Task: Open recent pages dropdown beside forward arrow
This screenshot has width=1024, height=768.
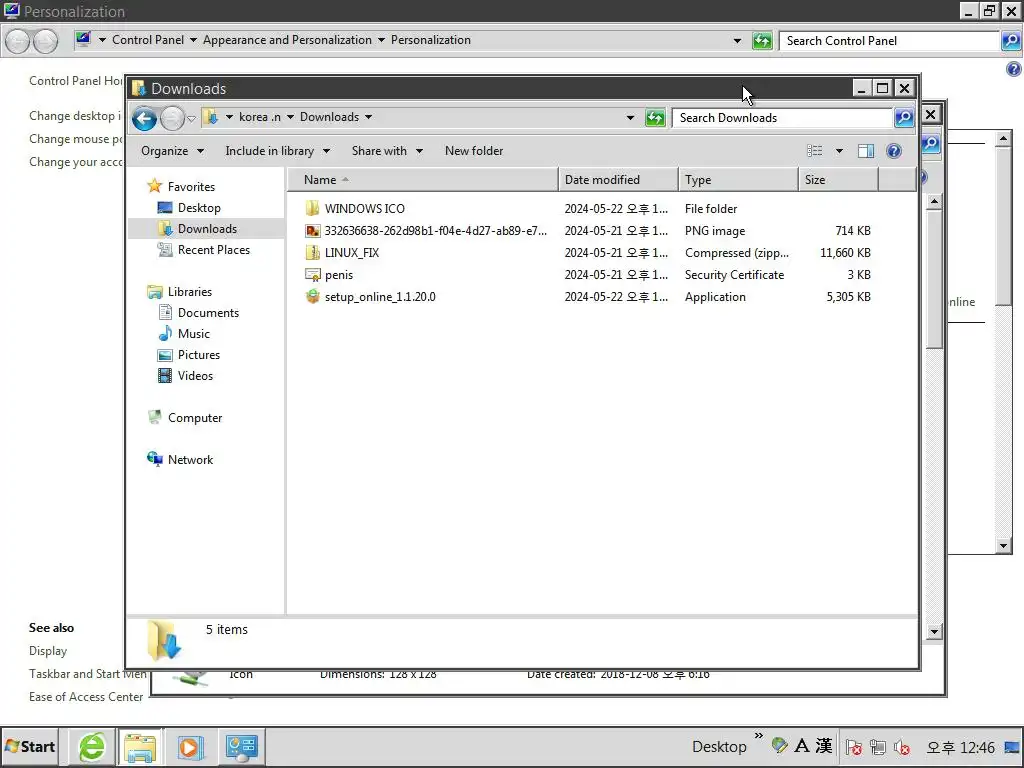Action: [191, 119]
